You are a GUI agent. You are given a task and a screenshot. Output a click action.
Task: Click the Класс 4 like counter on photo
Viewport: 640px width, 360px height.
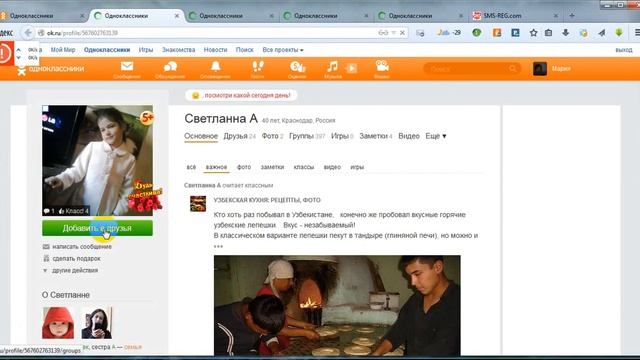pos(73,211)
